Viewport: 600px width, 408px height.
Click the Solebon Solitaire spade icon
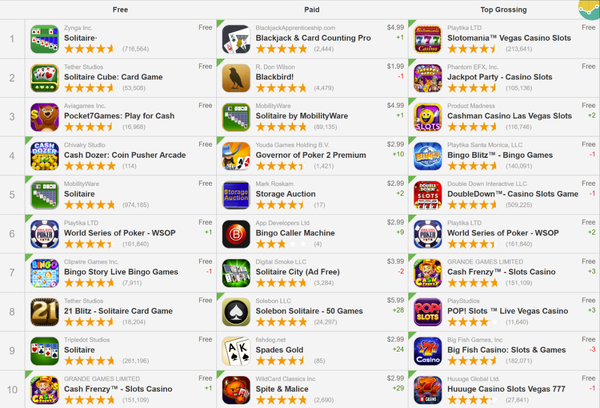[x=236, y=312]
